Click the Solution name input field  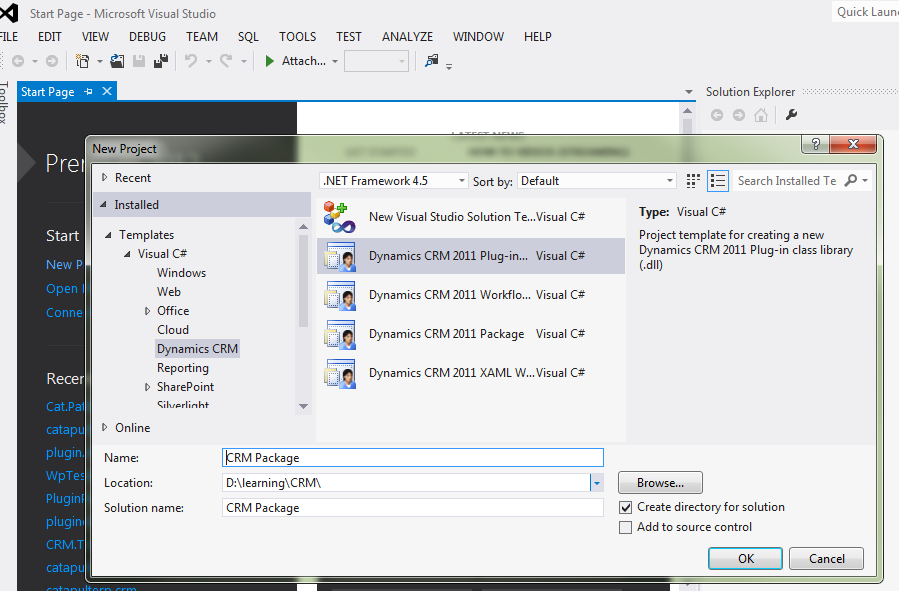(x=413, y=508)
